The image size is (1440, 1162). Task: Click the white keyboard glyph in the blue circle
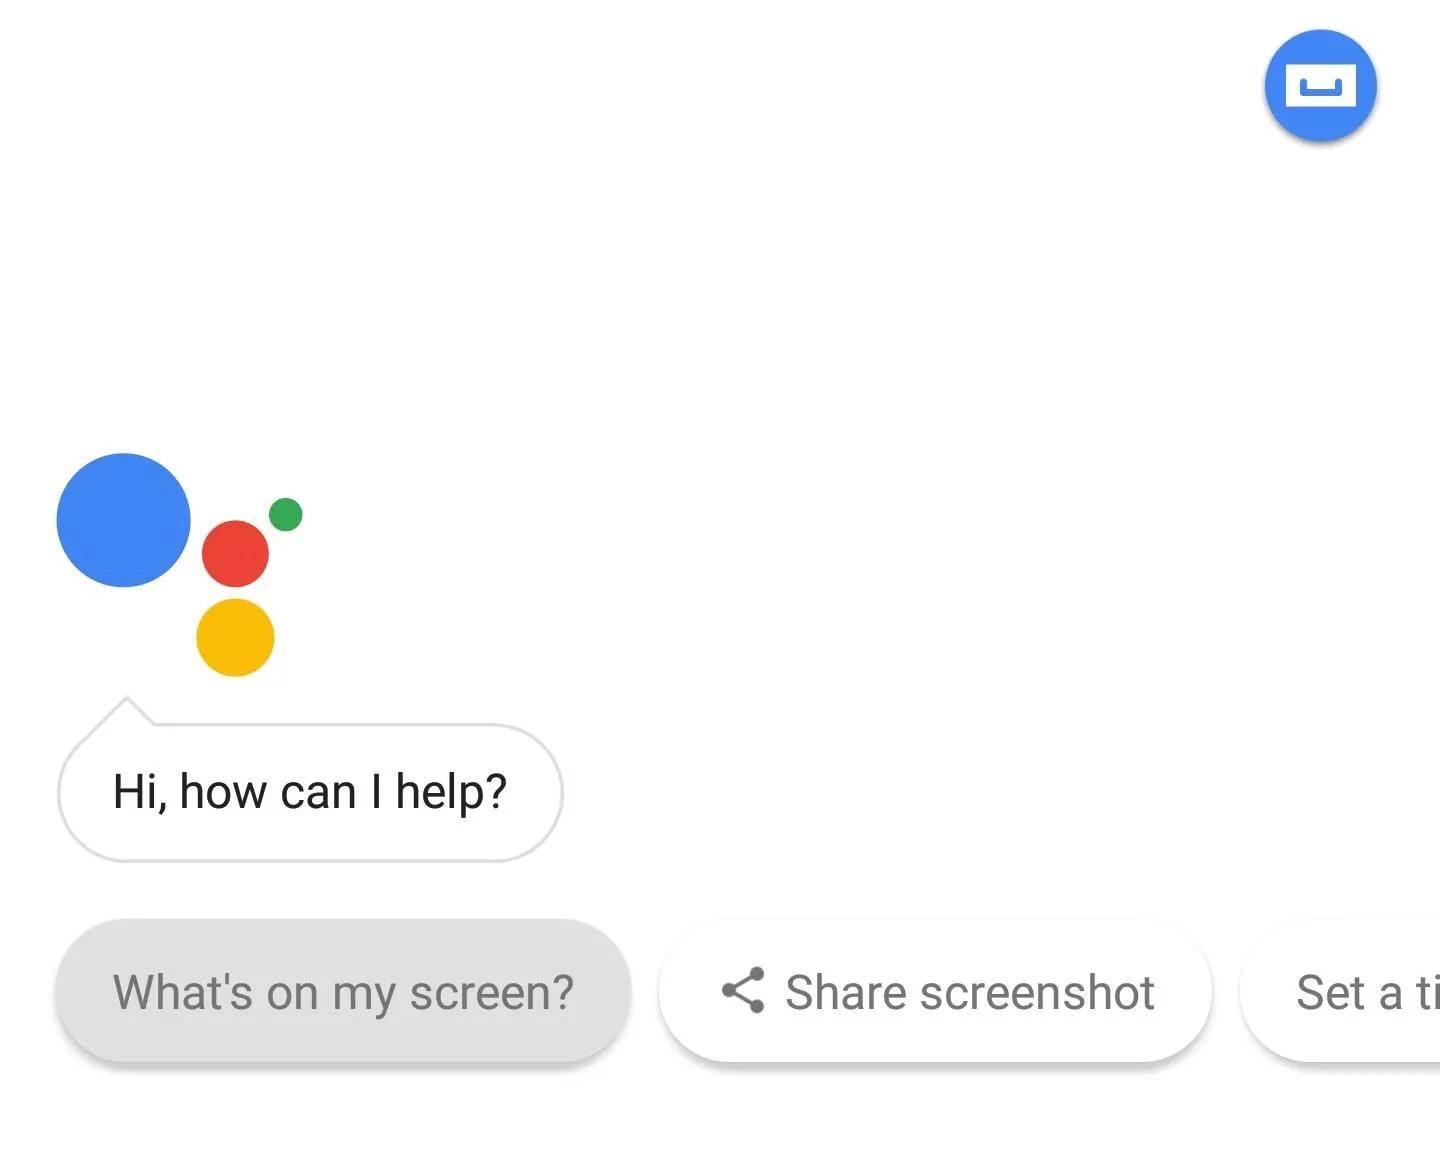(x=1320, y=86)
